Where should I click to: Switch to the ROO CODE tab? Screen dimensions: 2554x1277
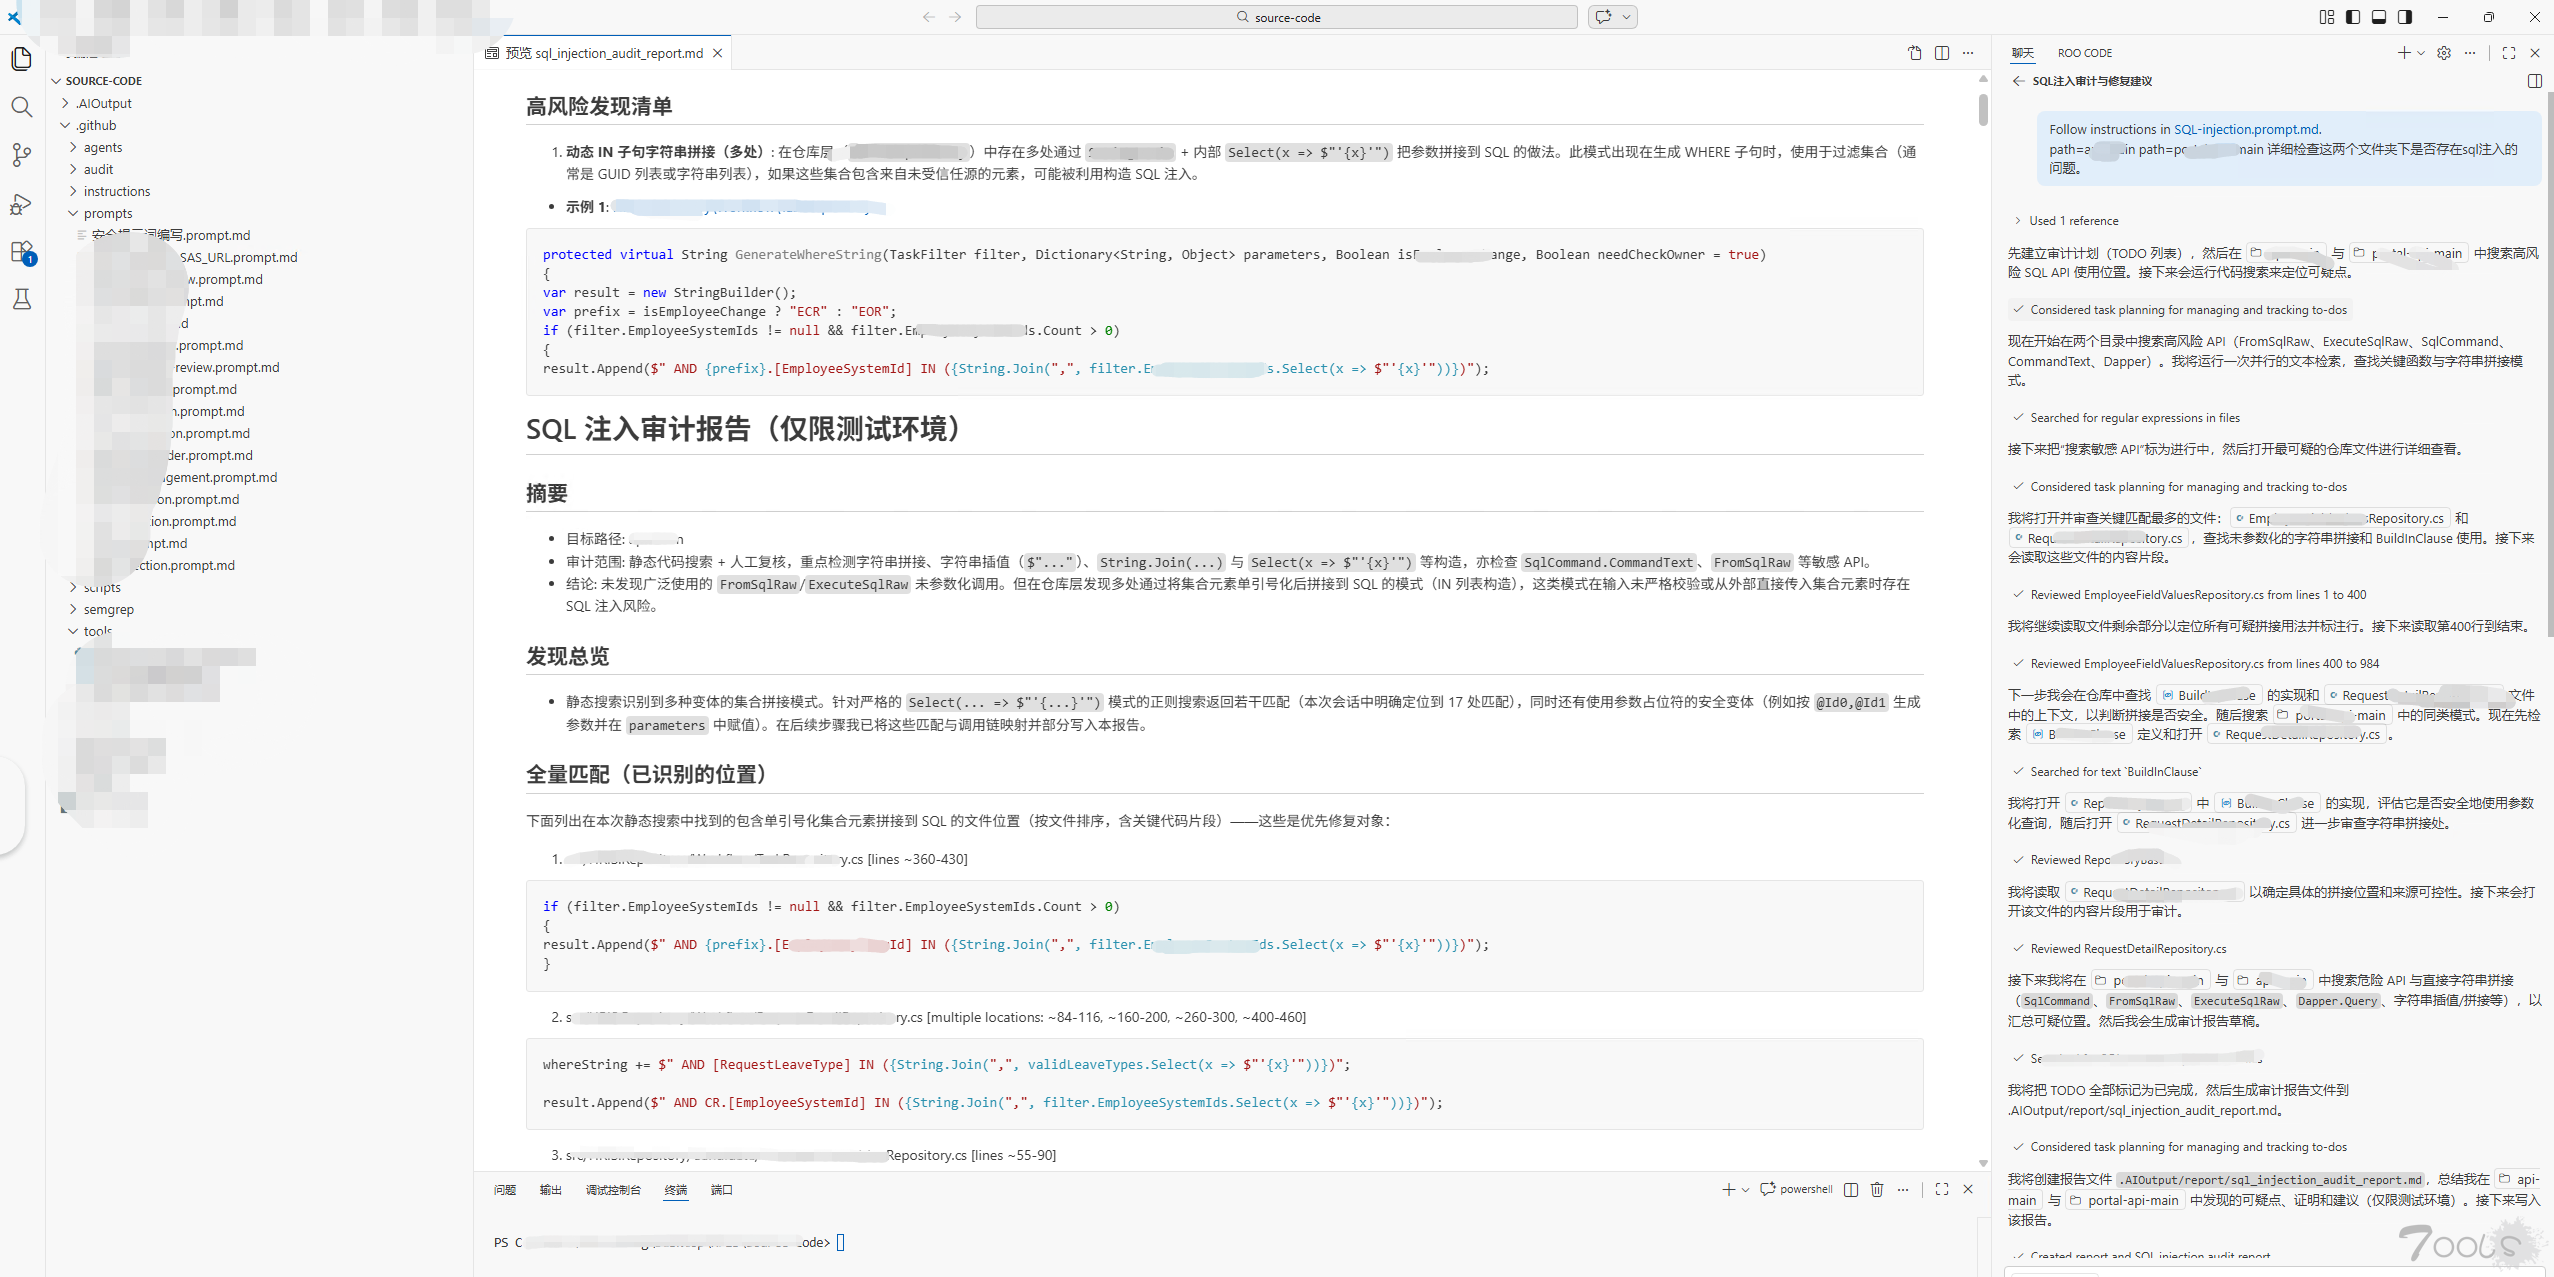(x=2084, y=53)
